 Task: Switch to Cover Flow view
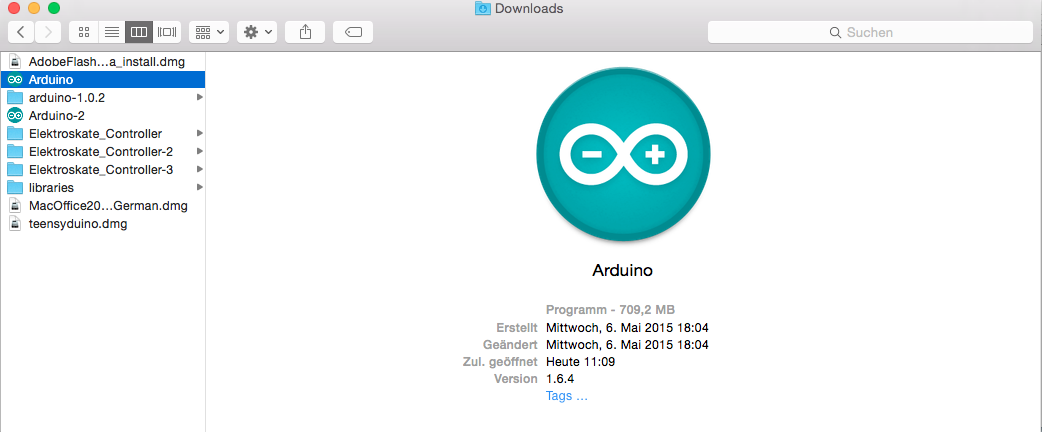166,32
